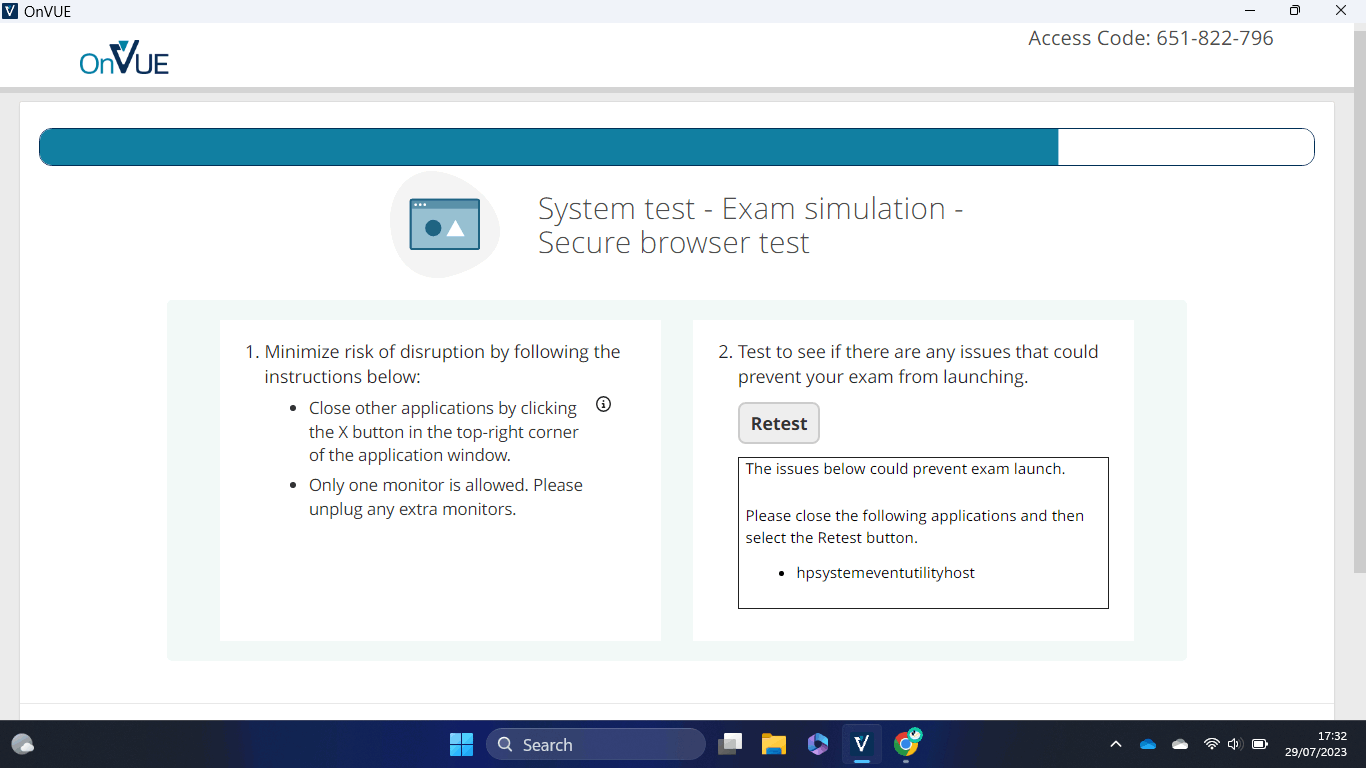Select the hpsystemeventutilityhost list entry
This screenshot has width=1366, height=768.
point(885,573)
